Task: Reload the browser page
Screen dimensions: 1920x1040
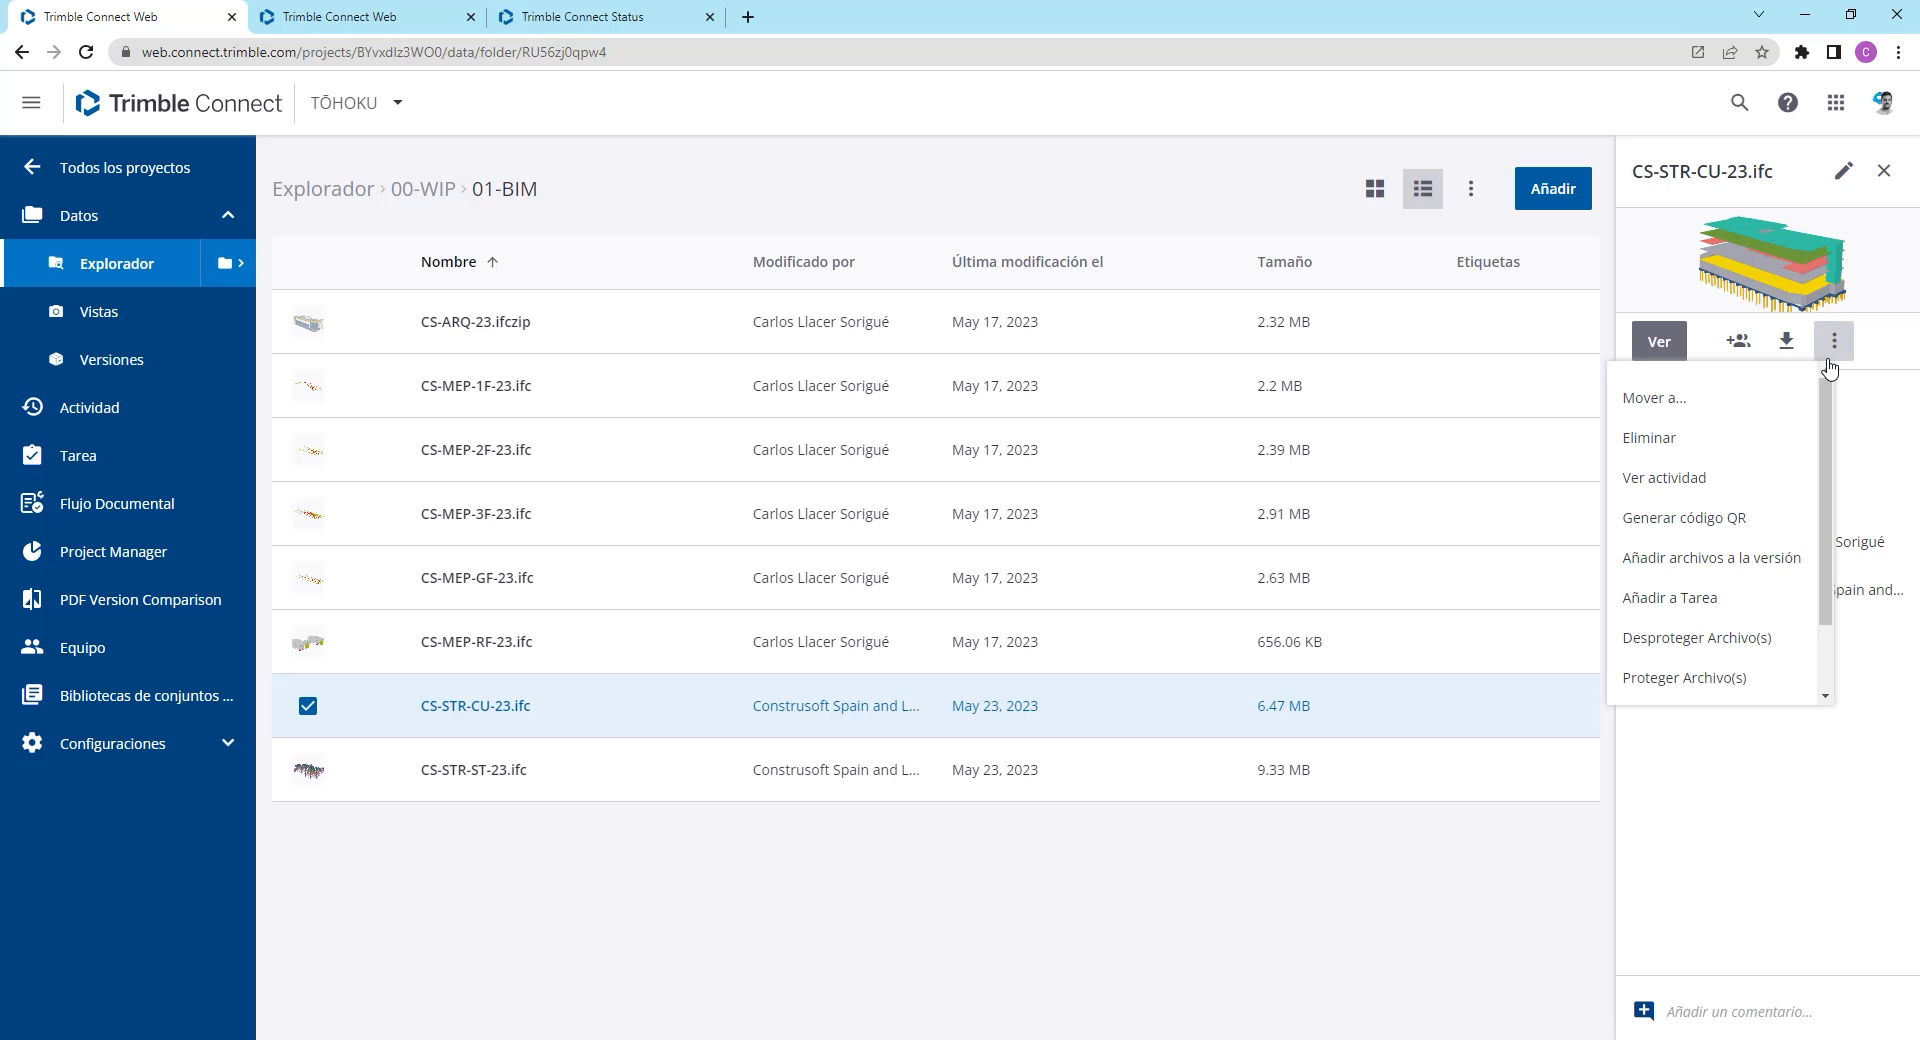Action: 86,52
